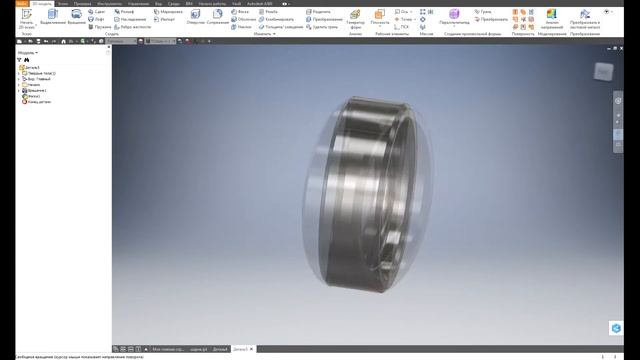Select the Fillet (Сопряжение) tool
This screenshot has width=640, height=360.
pos(218,17)
